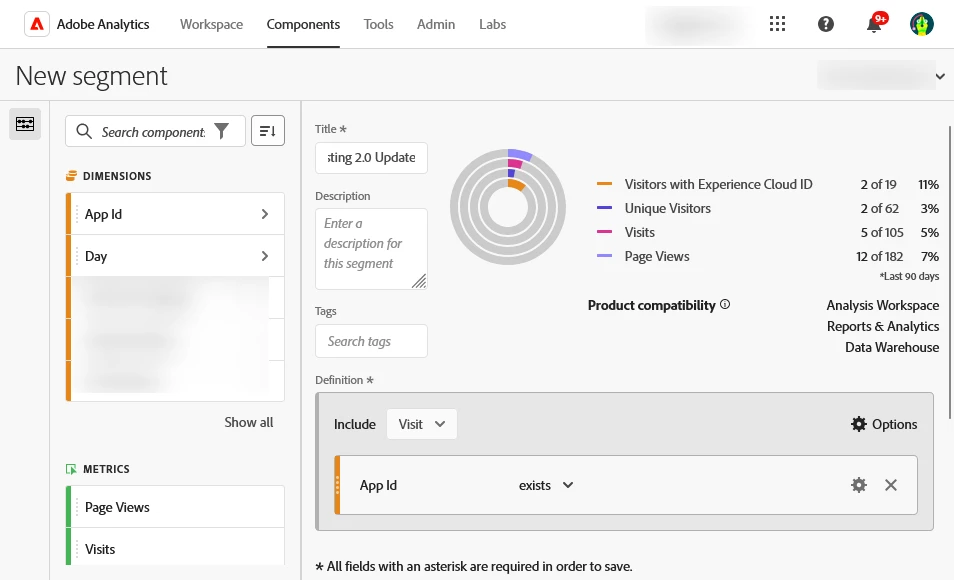Click the '12 of 182' value
954x580 pixels.
point(879,256)
